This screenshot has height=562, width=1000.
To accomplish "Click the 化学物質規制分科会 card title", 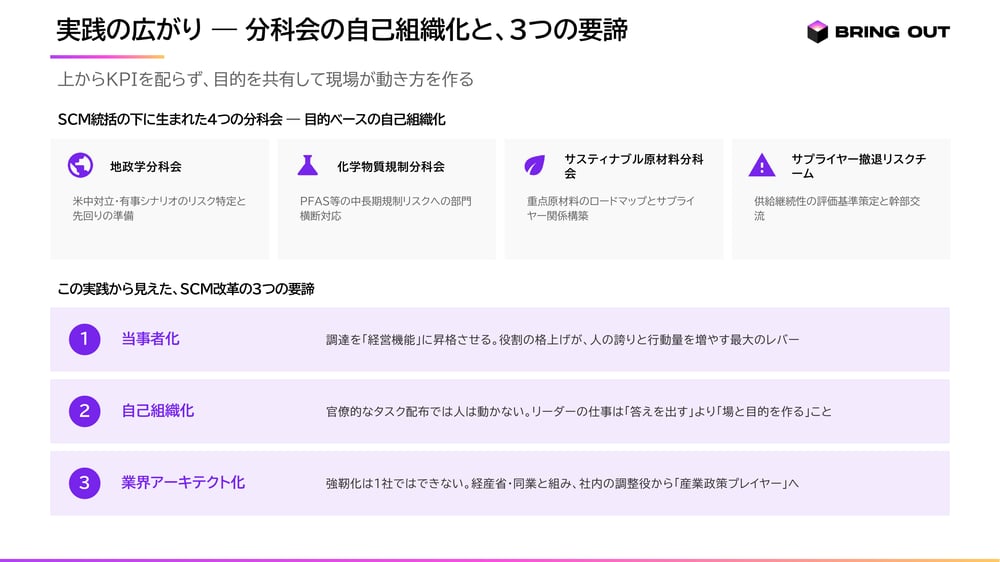I will 390,166.
